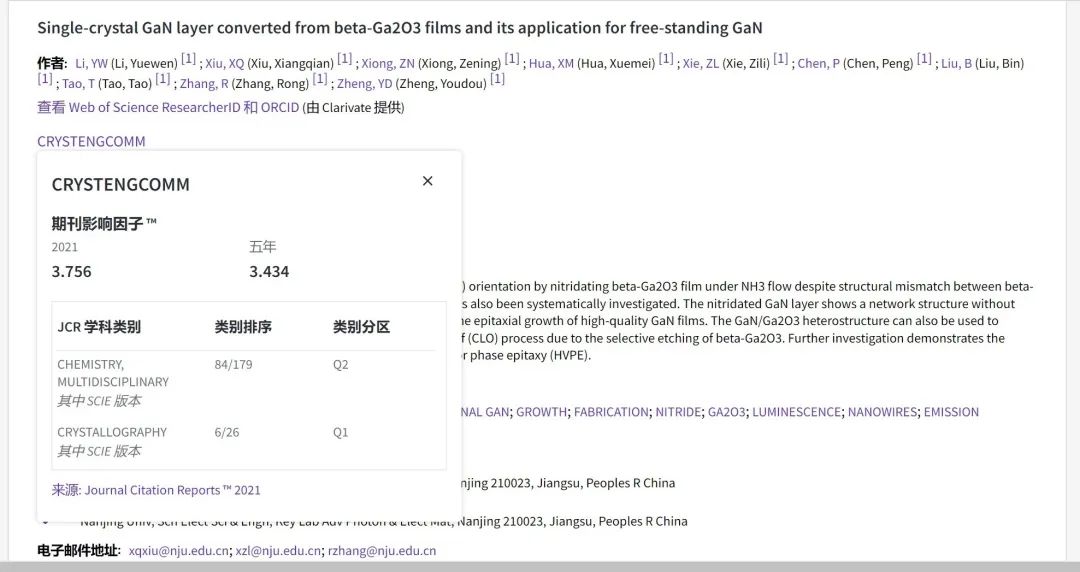Open author link Li, YW
1080x572 pixels.
point(91,64)
